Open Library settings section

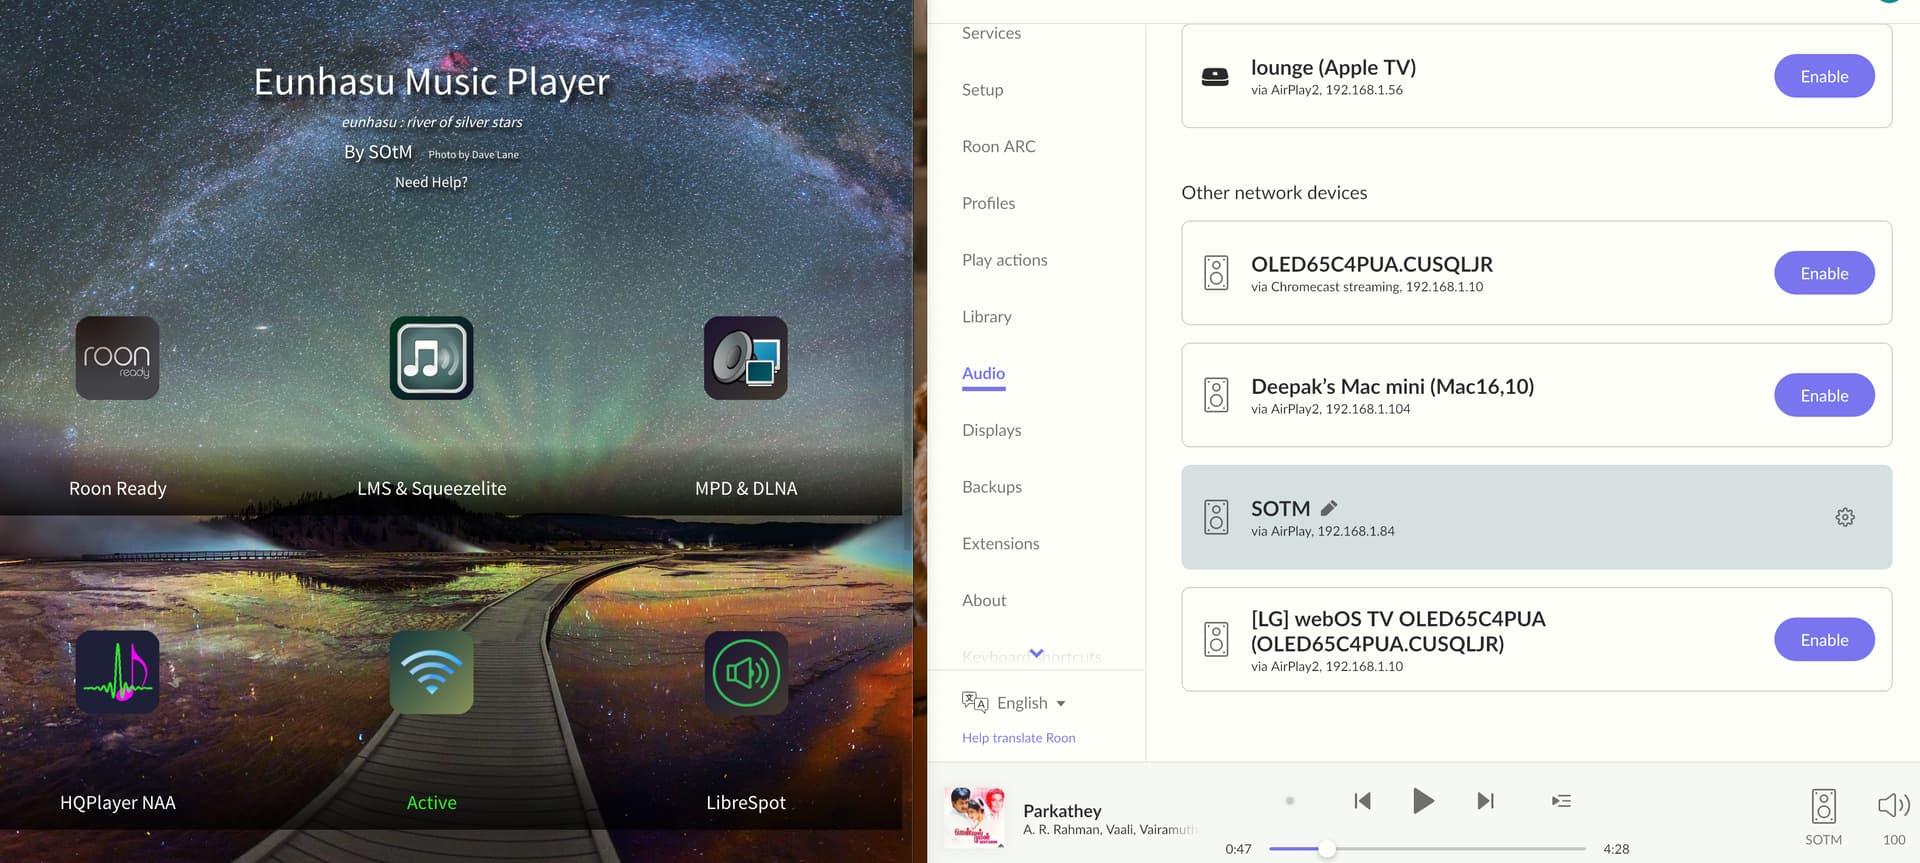point(986,317)
